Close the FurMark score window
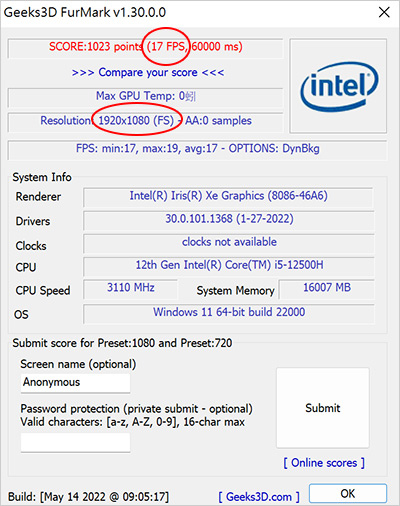Image resolution: width=400 pixels, height=506 pixels. (384, 13)
